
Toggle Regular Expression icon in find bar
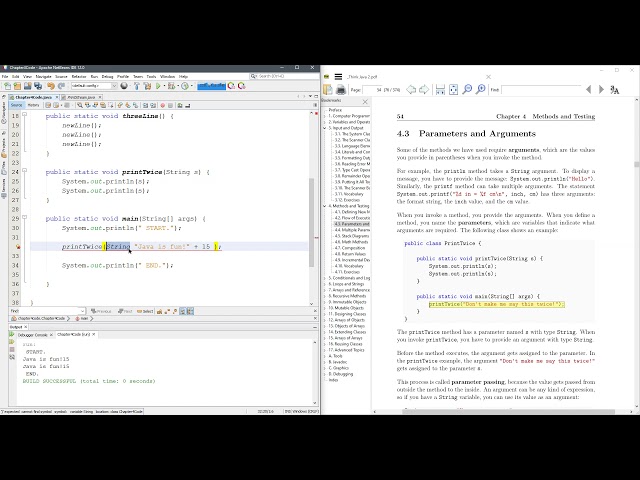click(175, 311)
